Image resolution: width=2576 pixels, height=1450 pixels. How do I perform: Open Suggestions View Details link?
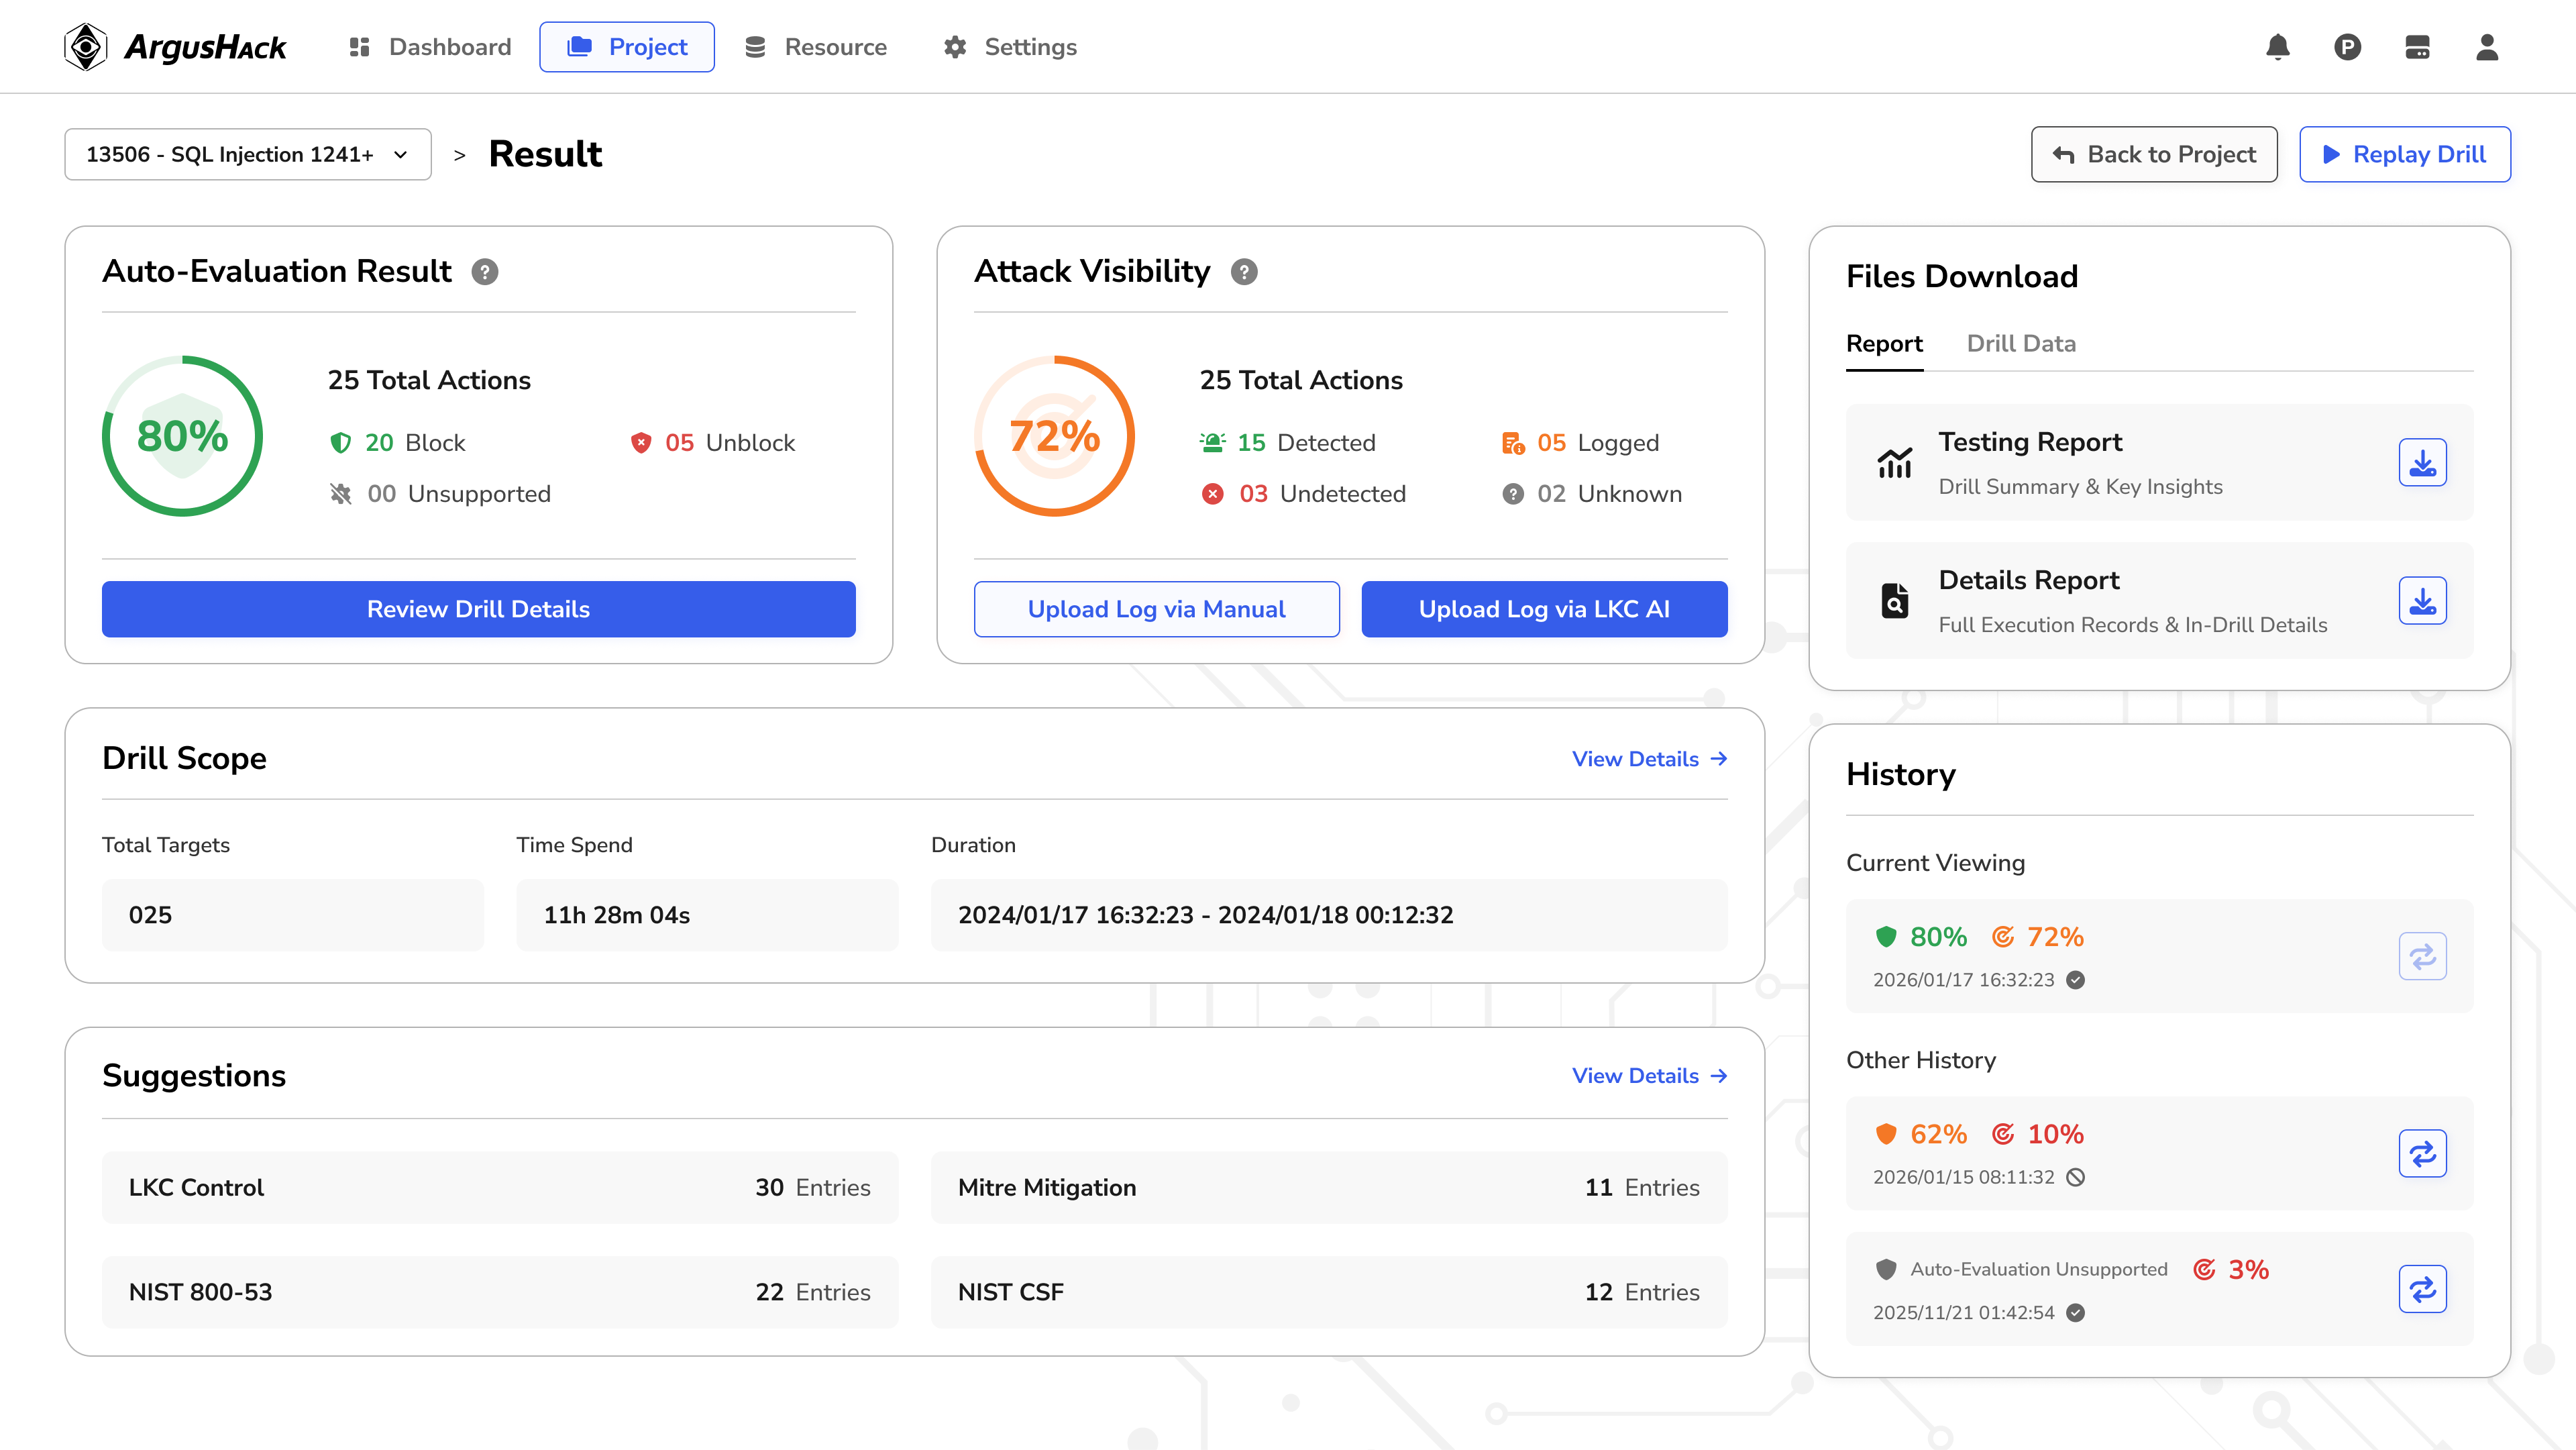point(1650,1076)
